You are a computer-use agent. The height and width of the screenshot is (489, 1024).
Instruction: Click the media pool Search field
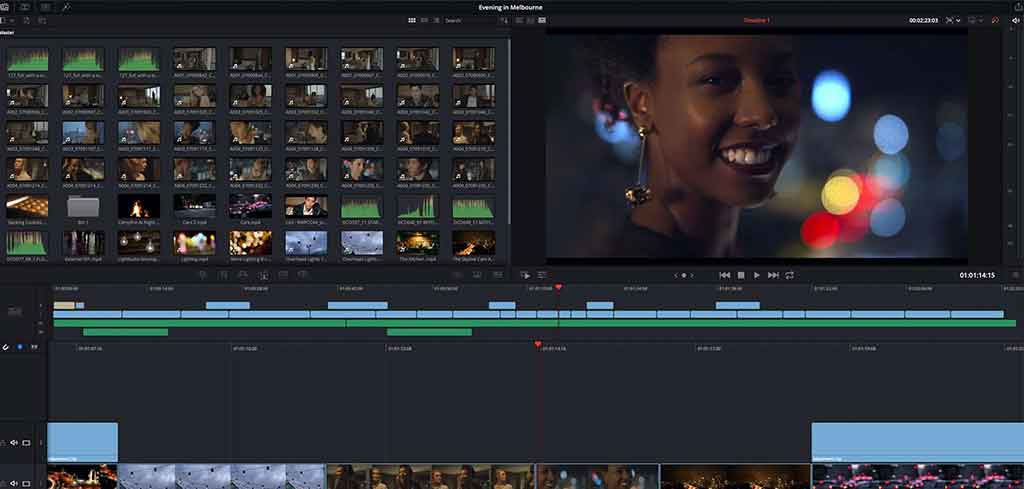coord(469,20)
